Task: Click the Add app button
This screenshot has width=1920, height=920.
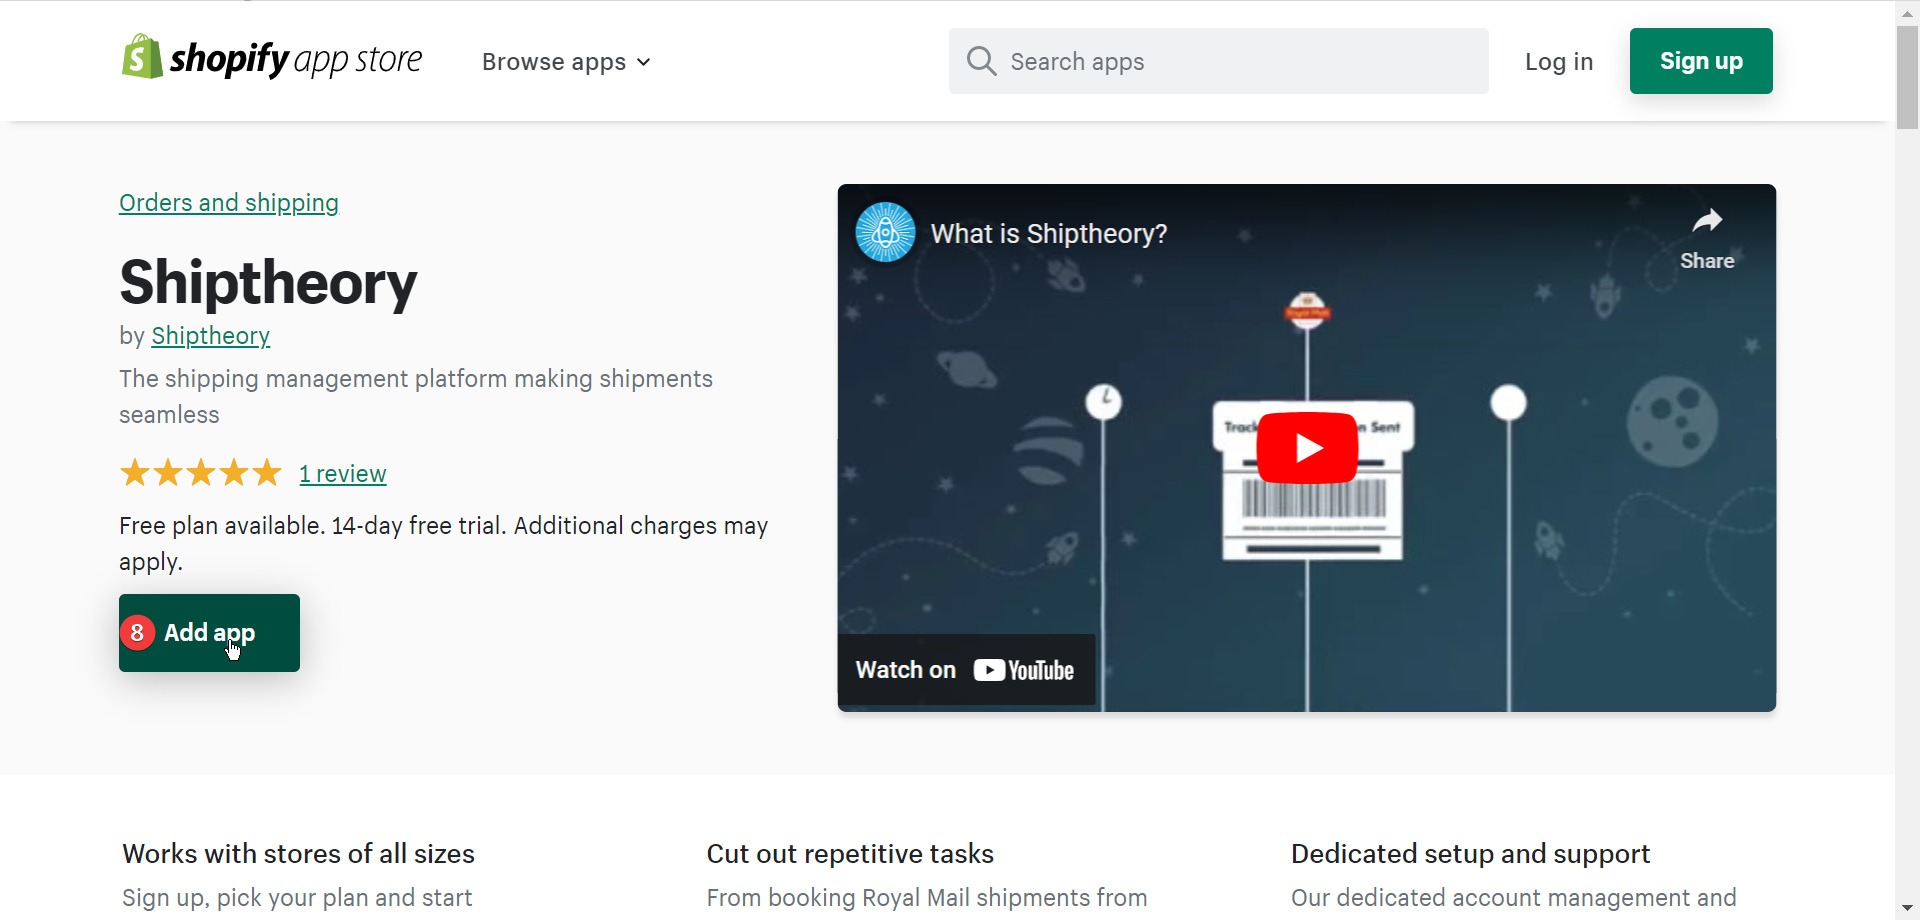Action: pyautogui.click(x=209, y=633)
